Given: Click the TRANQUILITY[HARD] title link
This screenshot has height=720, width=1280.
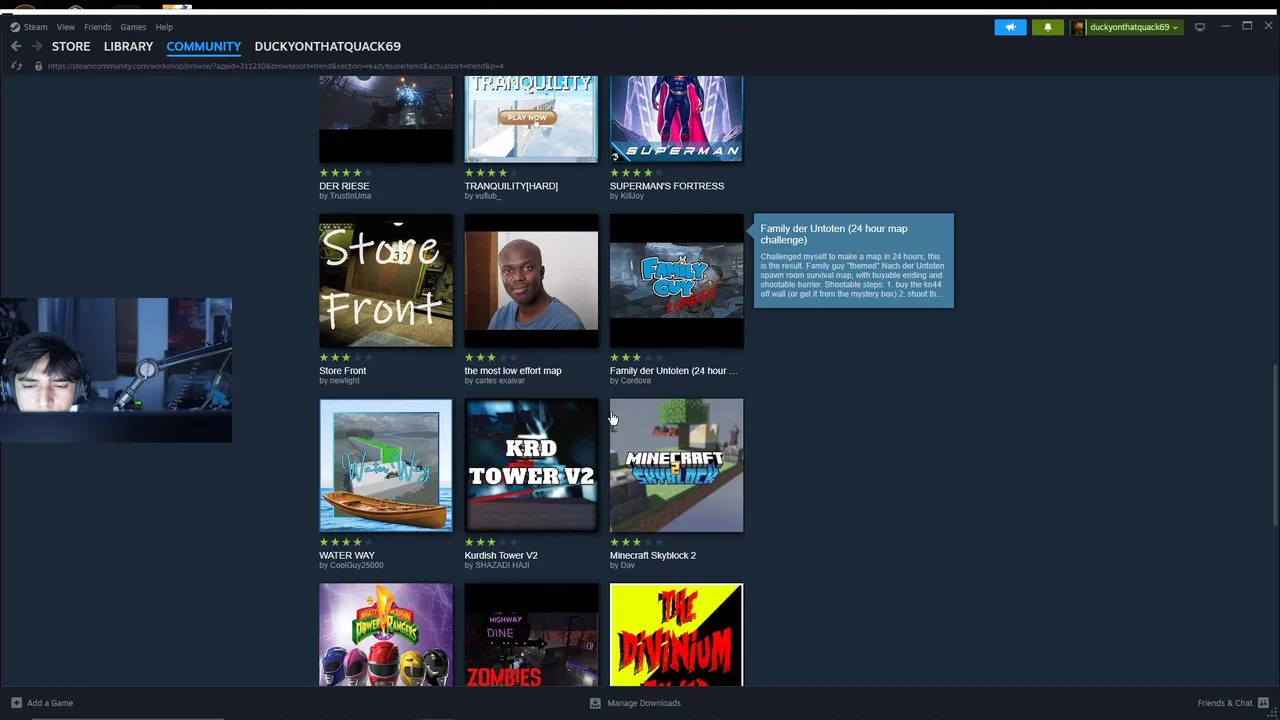Looking at the screenshot, I should click(511, 186).
